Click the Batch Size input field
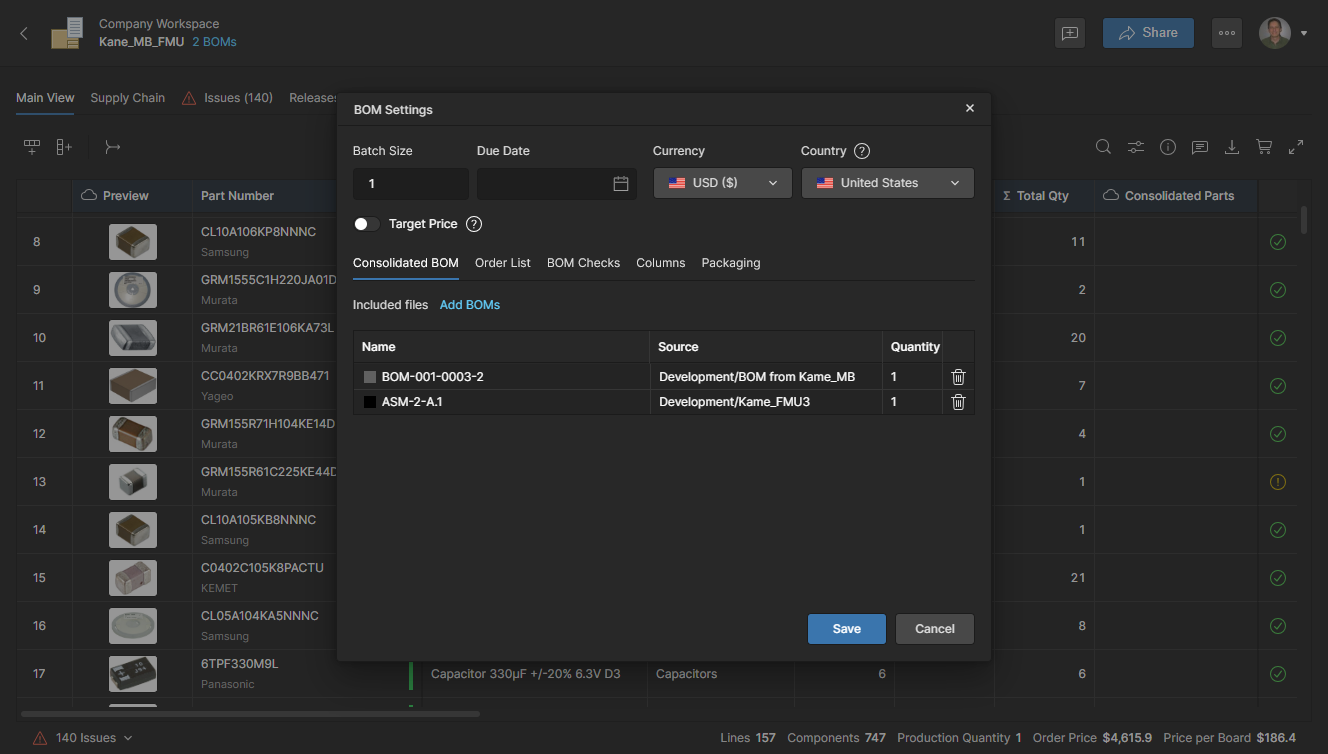The height and width of the screenshot is (754, 1328). tap(411, 184)
